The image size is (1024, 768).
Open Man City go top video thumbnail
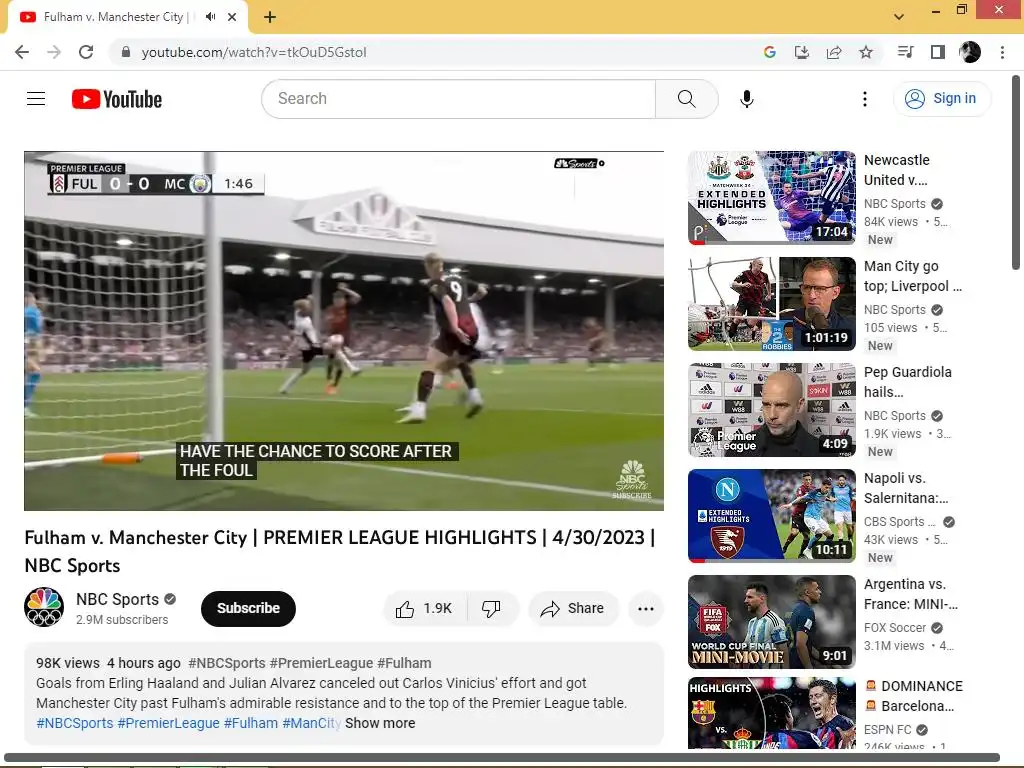tap(771, 304)
